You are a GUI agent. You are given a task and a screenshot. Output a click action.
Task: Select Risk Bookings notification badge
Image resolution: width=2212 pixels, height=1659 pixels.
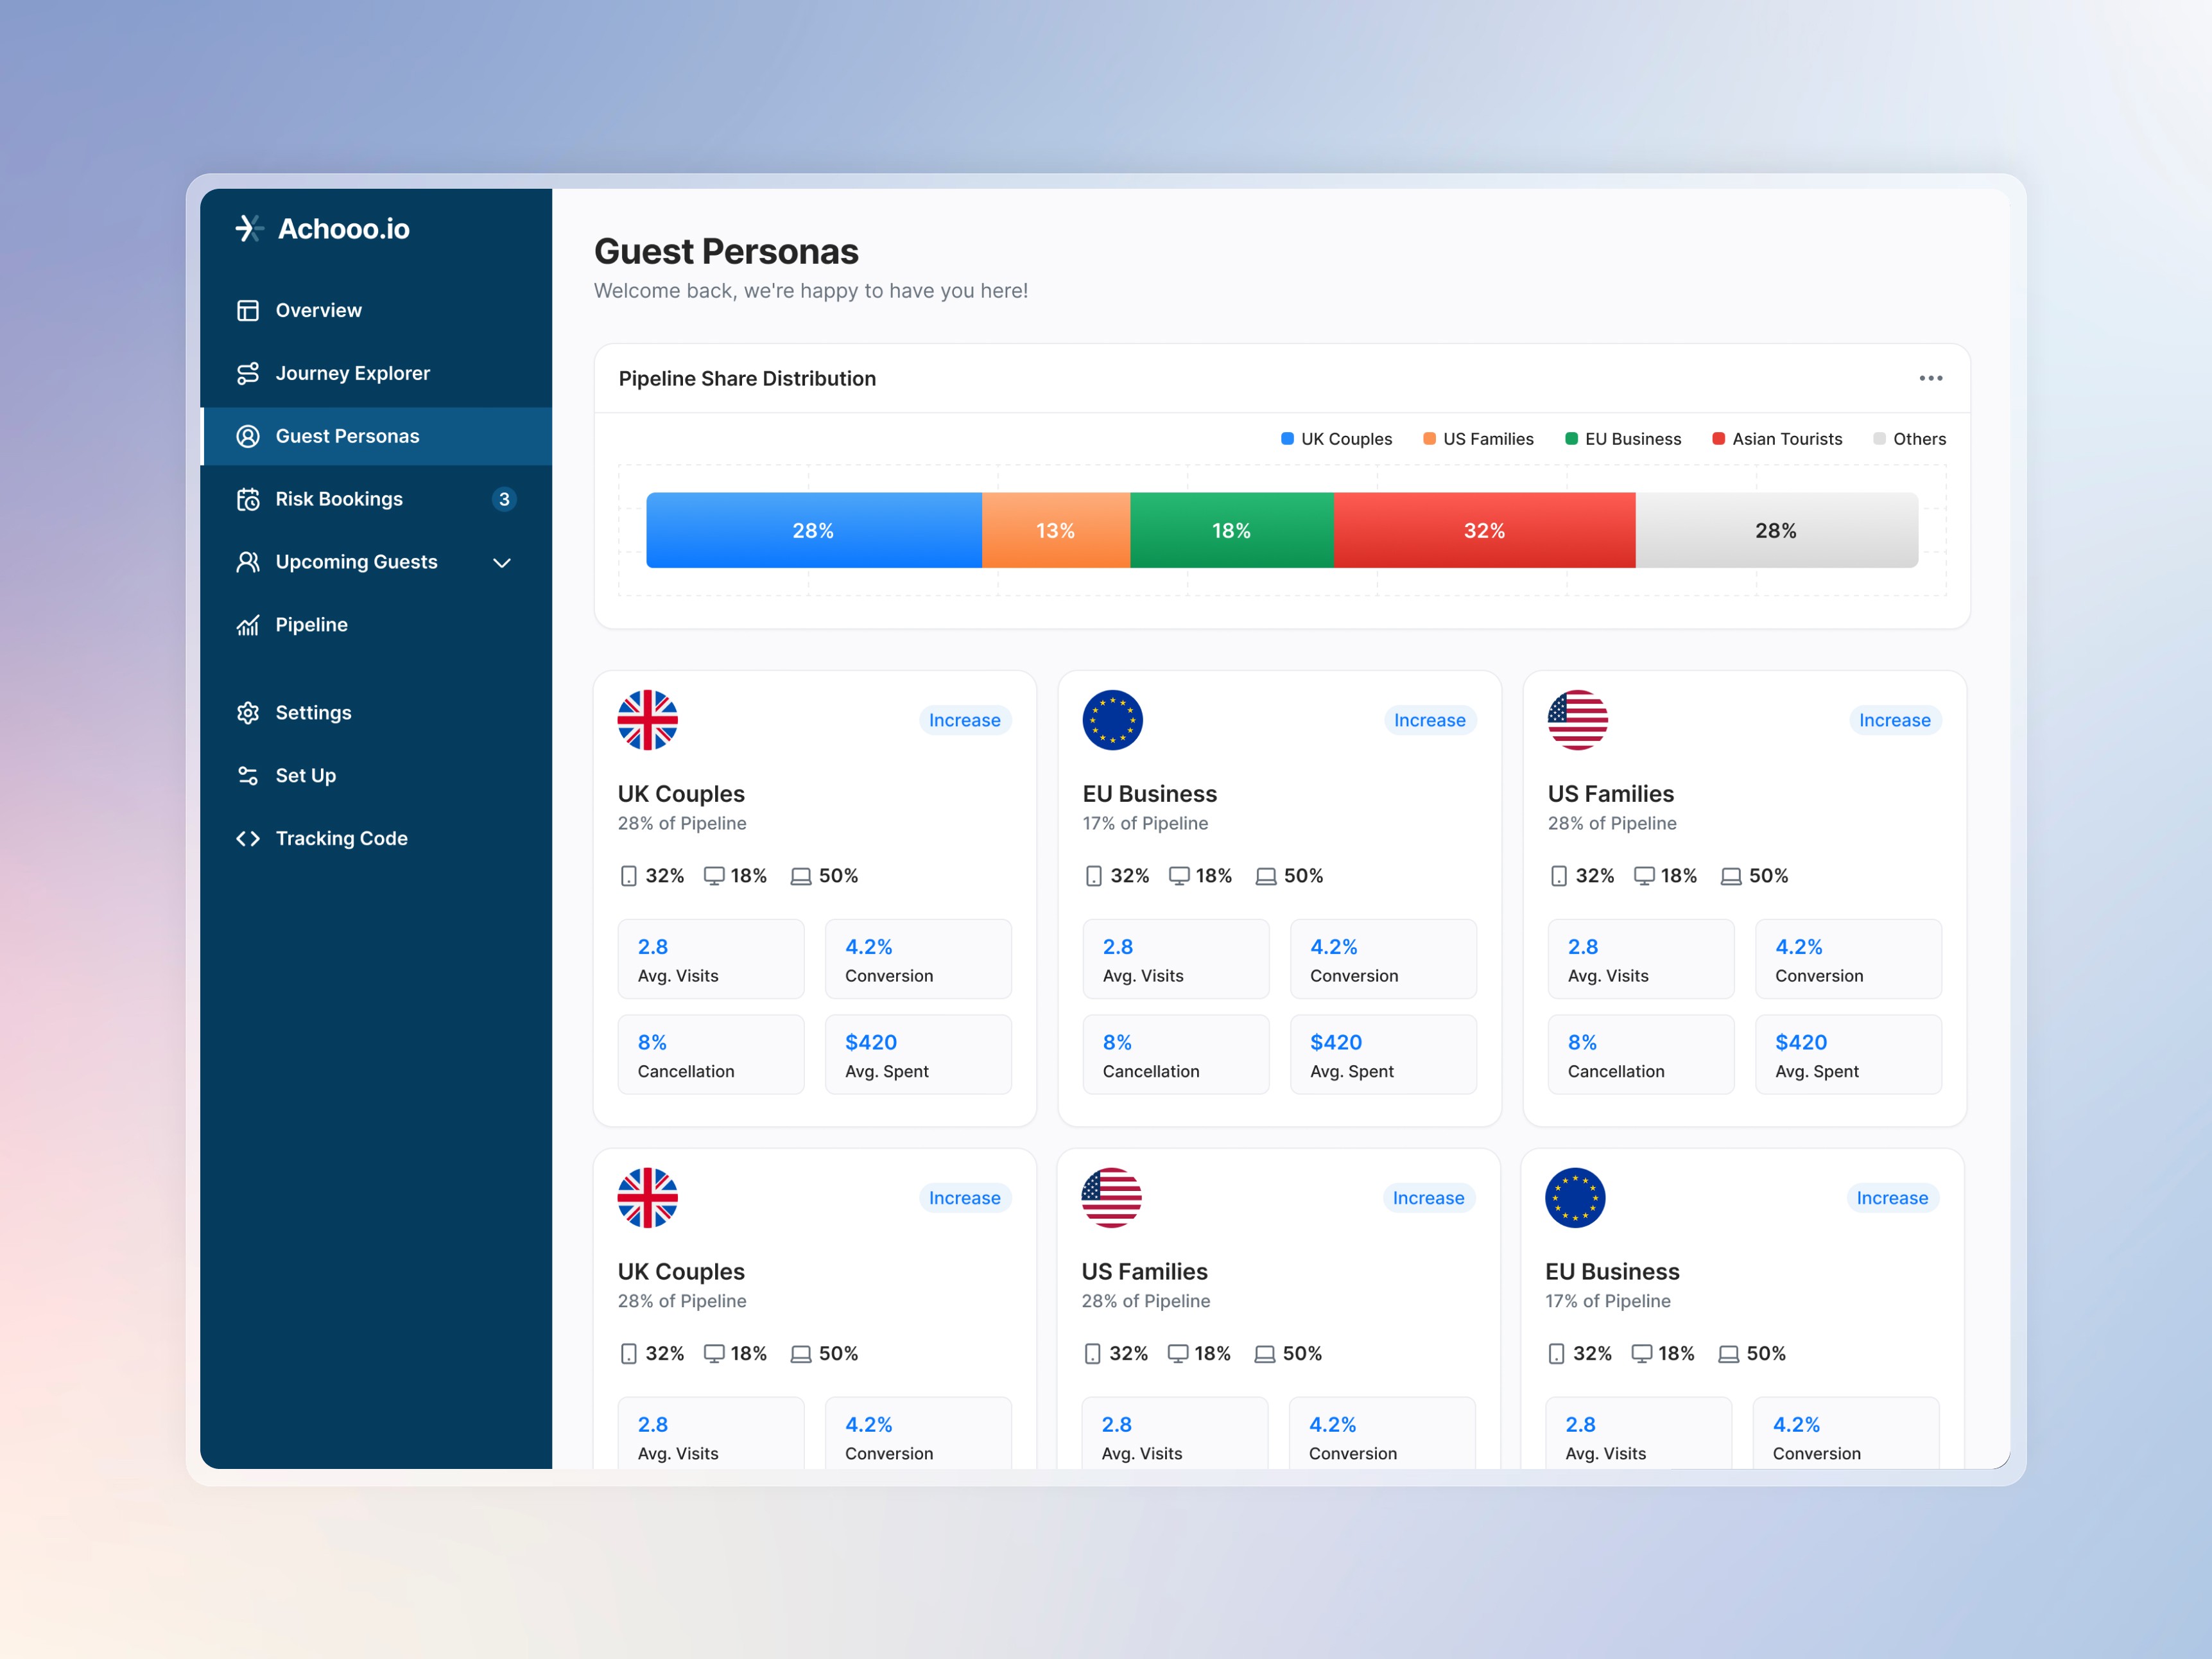pos(504,499)
